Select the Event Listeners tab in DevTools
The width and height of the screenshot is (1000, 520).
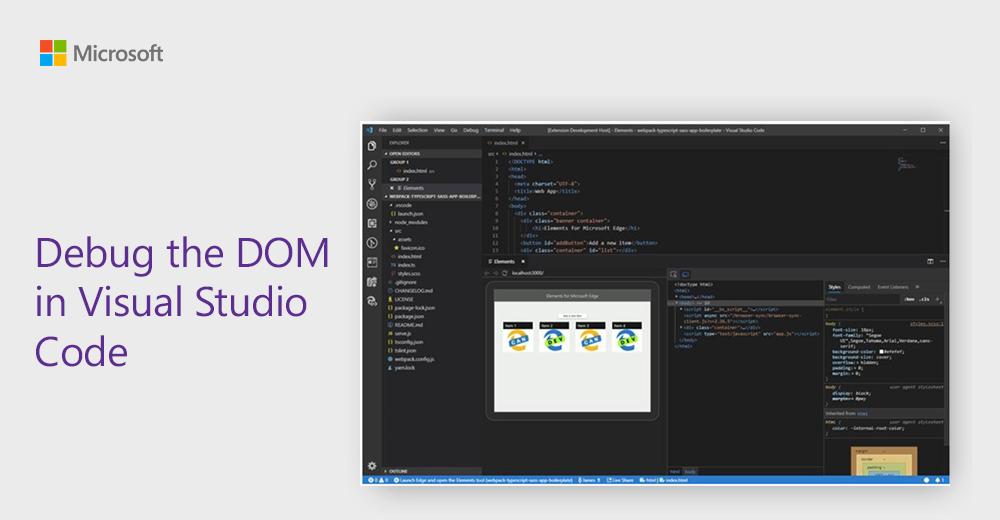(893, 287)
